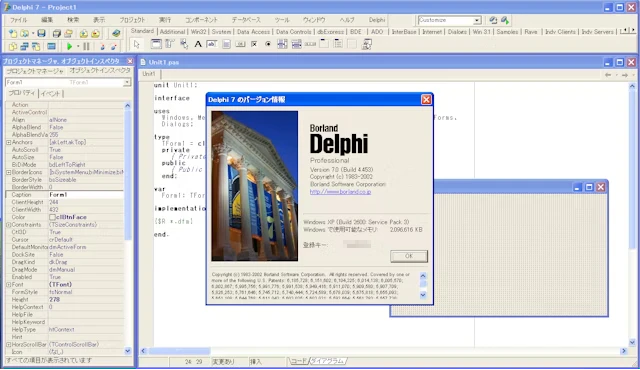Viewport: 640px width, 370px height.
Task: Open the ファイル menu
Action: (18, 20)
